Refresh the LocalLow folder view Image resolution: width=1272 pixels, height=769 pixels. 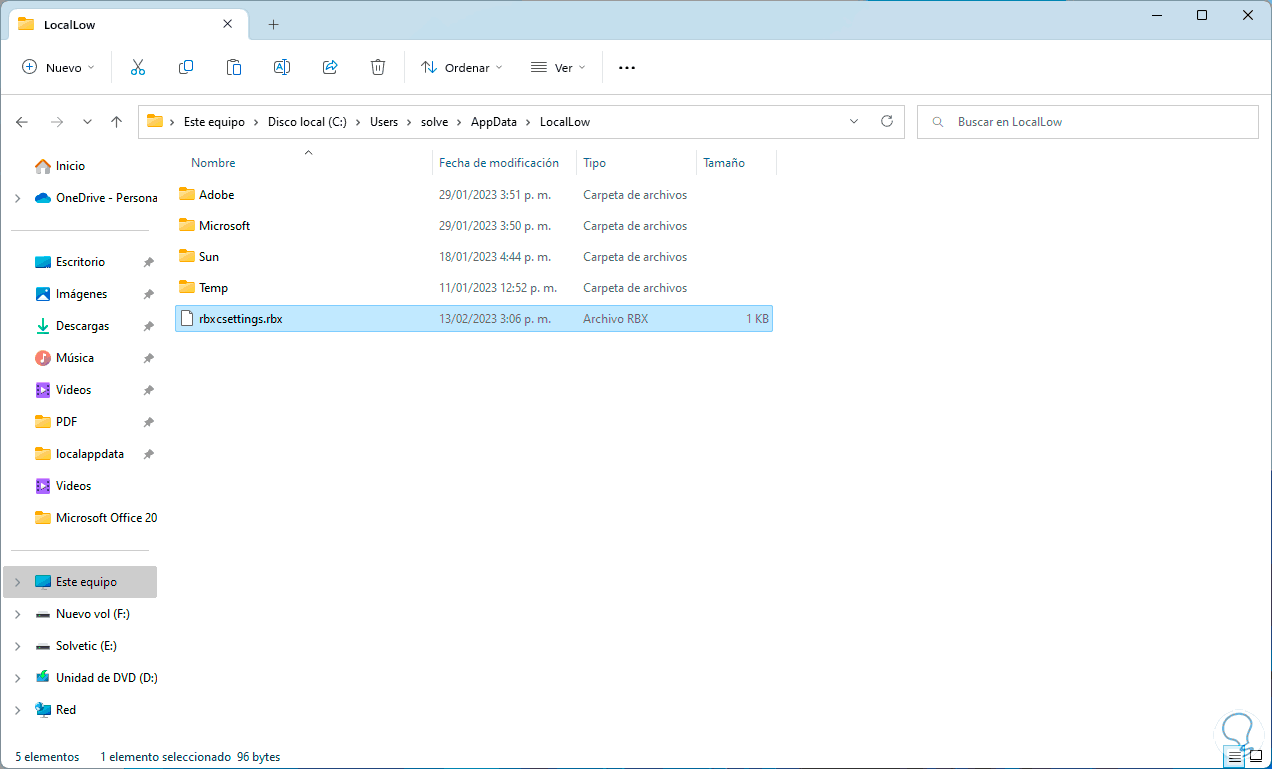point(886,121)
